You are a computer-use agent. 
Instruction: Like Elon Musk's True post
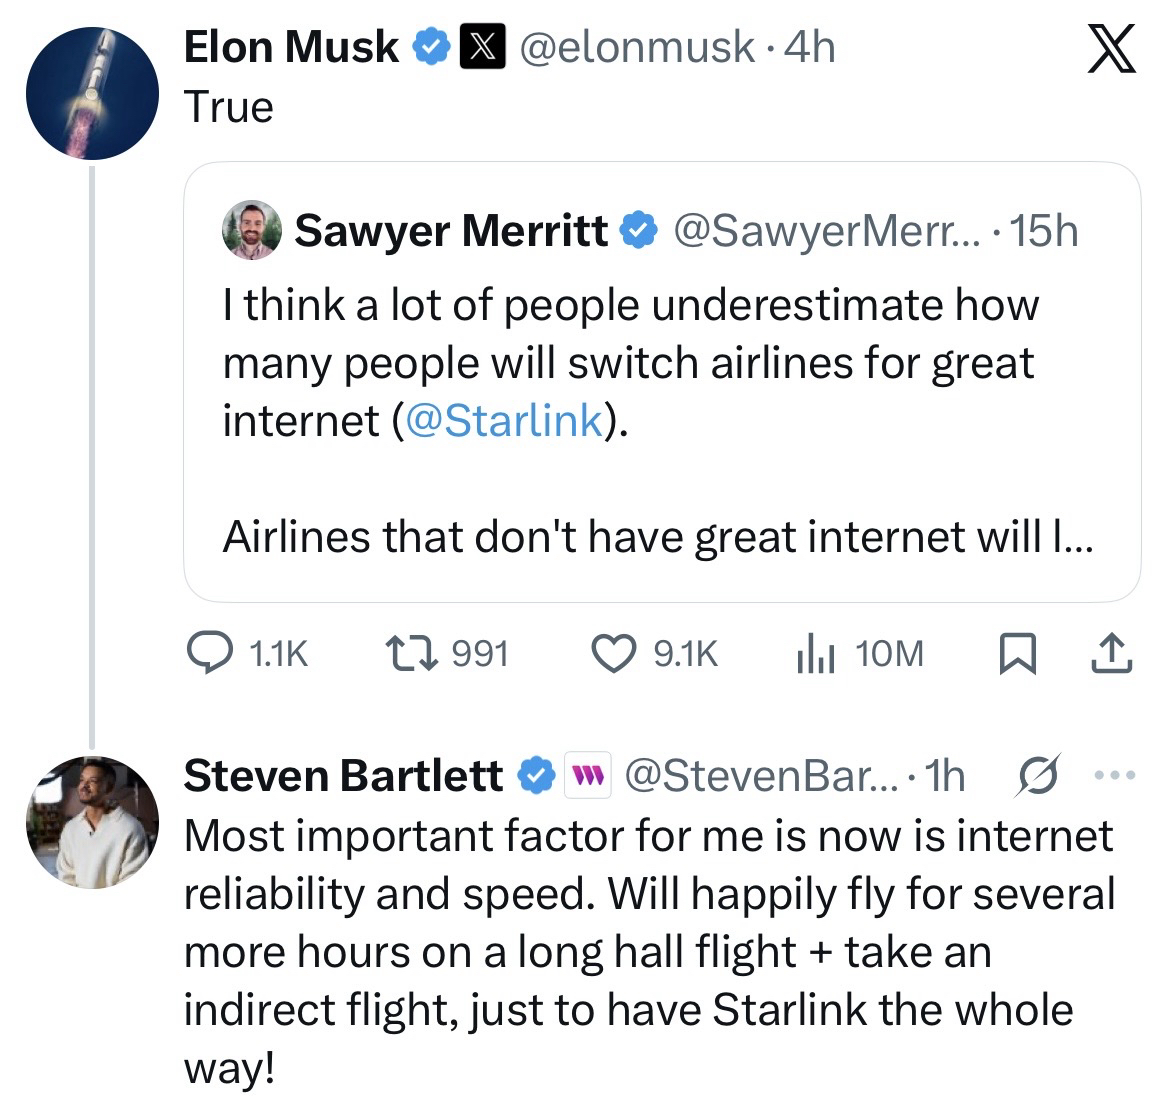point(611,654)
